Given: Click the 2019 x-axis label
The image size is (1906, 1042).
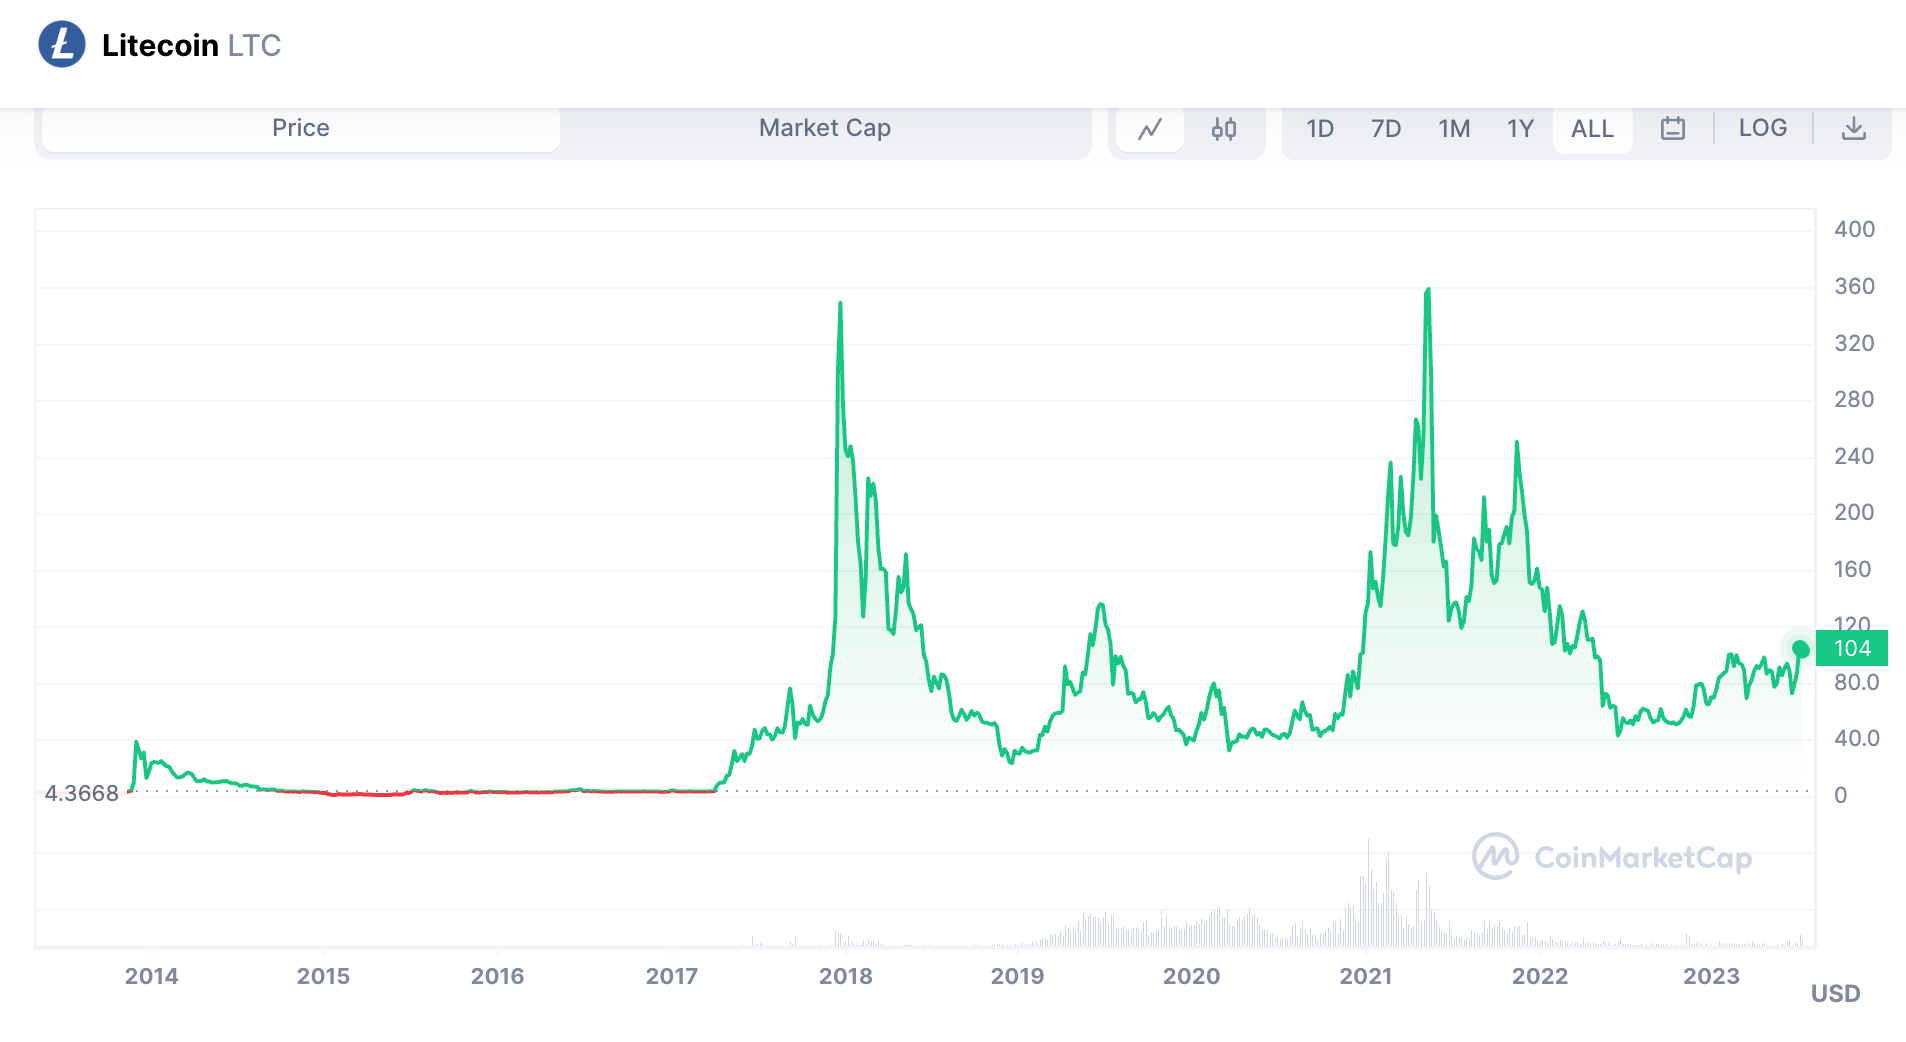Looking at the screenshot, I should [x=1018, y=976].
